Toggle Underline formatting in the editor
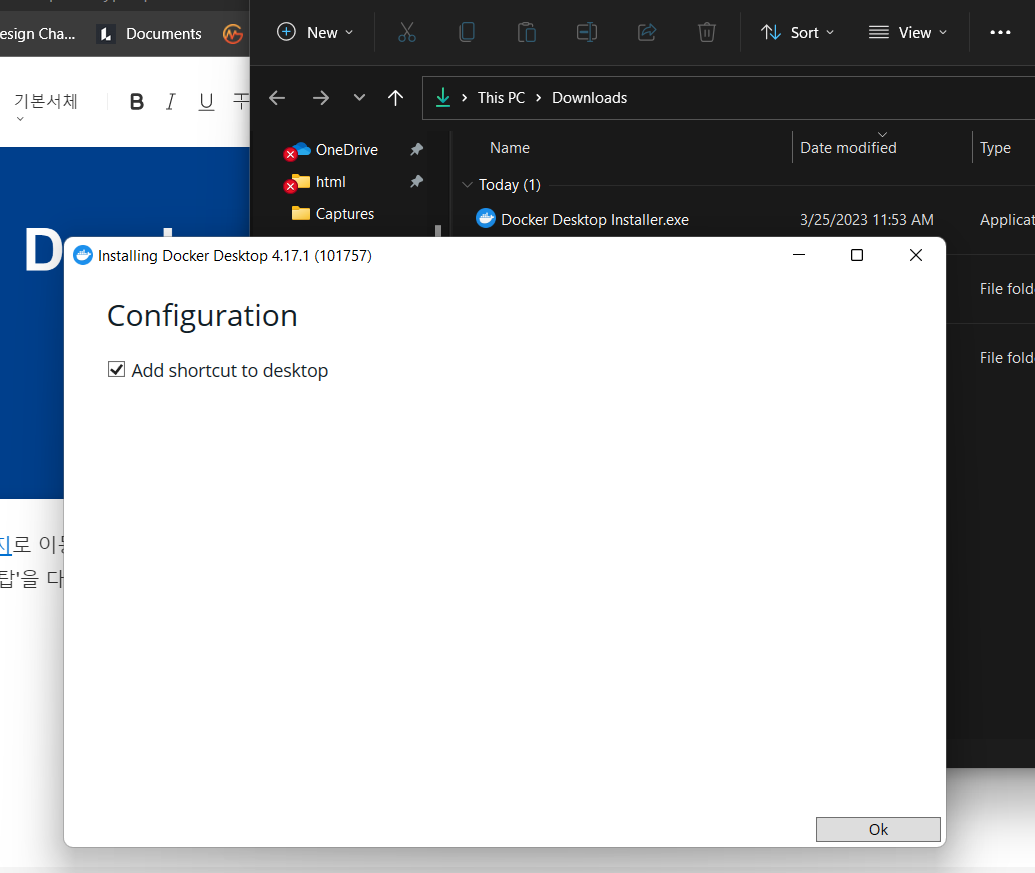 (207, 102)
